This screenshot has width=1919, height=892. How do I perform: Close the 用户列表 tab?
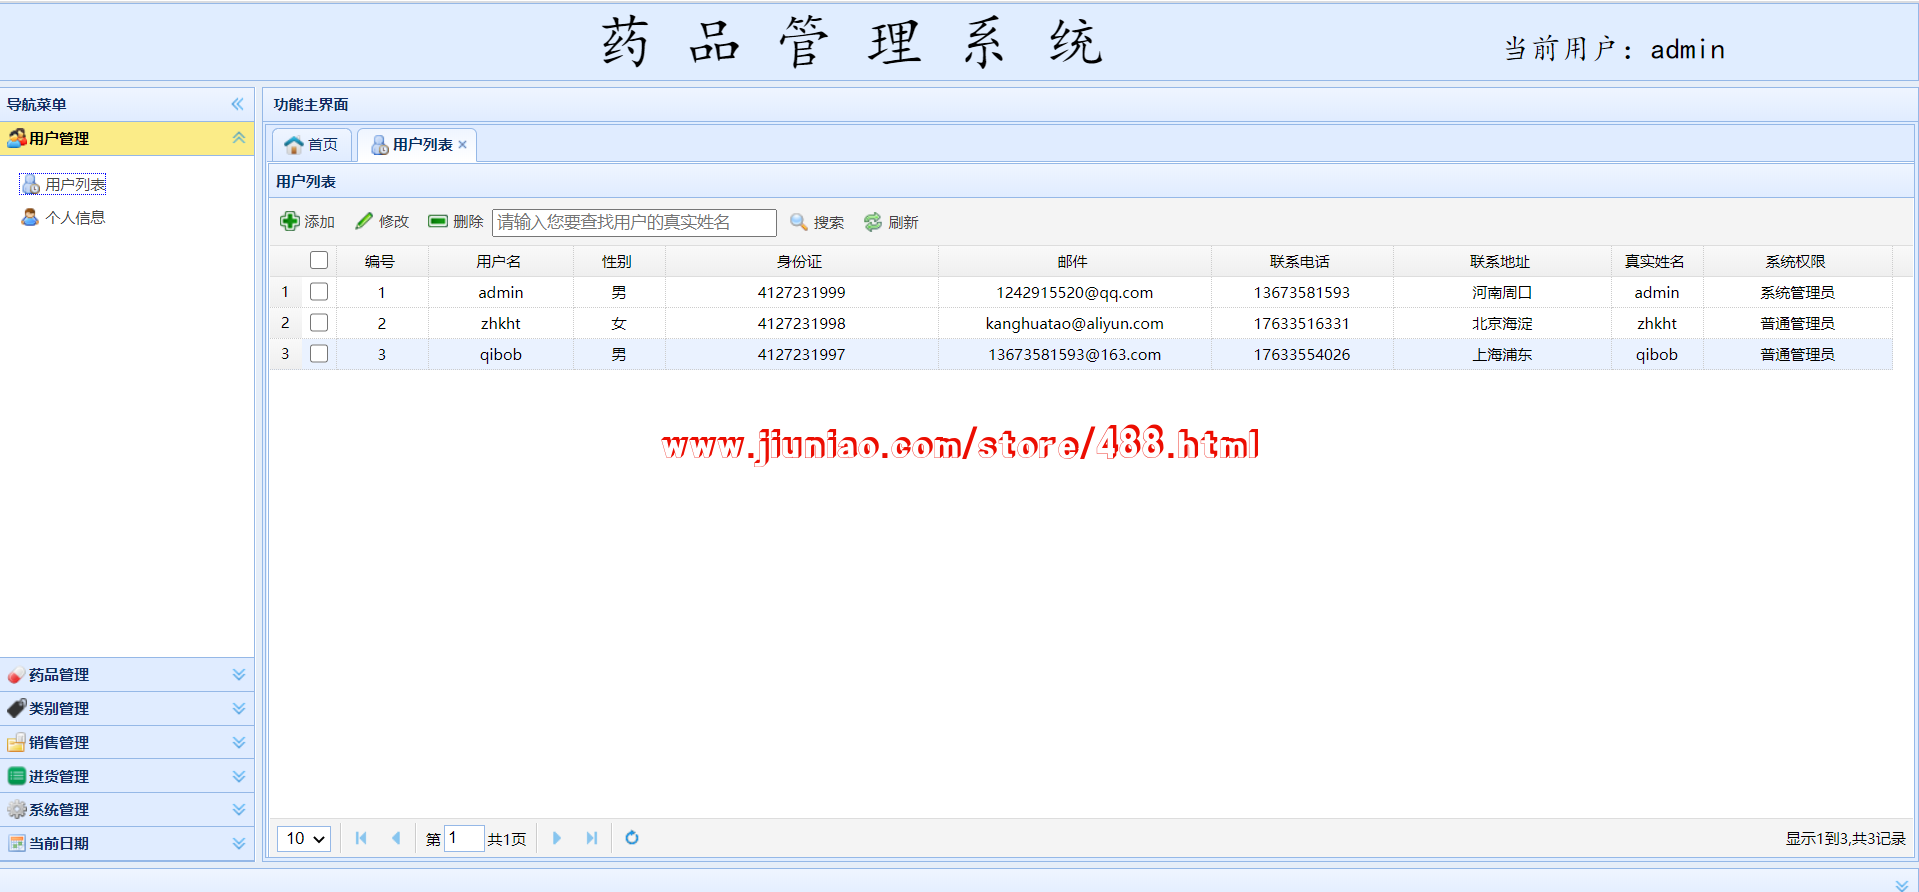pos(463,145)
